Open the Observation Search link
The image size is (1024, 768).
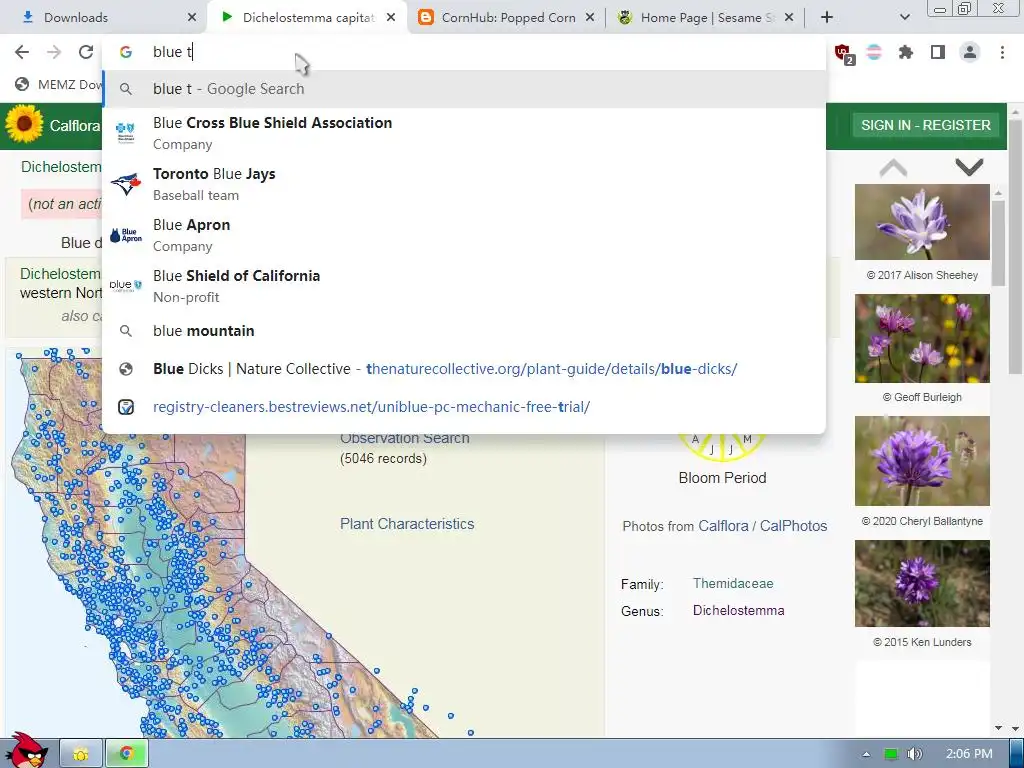pyautogui.click(x=405, y=438)
